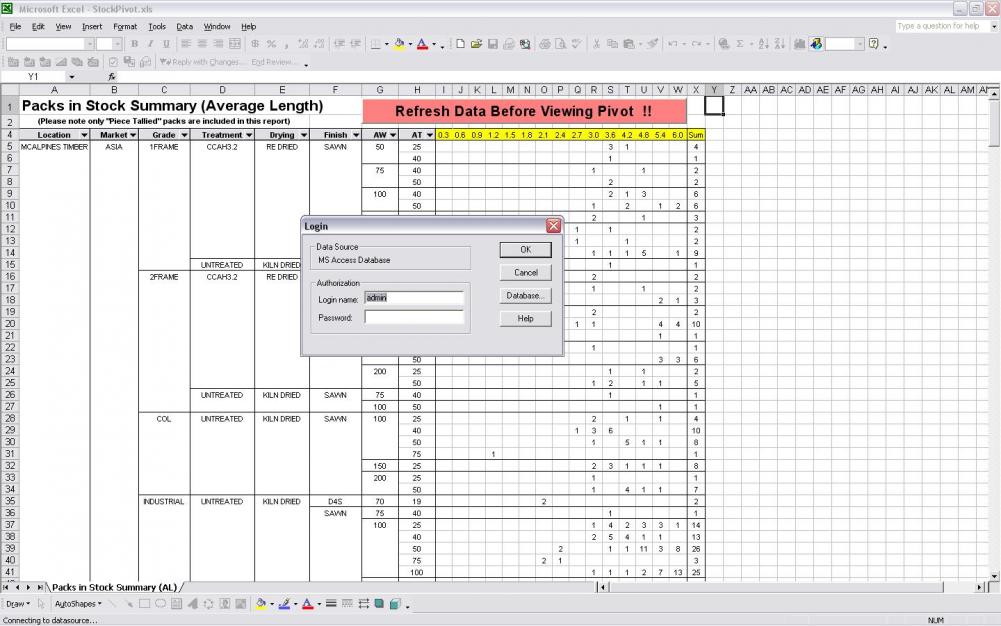Click the Fill Color bucket on Formatting toolbar
Viewport: 1001px width, 626px height.
398,43
